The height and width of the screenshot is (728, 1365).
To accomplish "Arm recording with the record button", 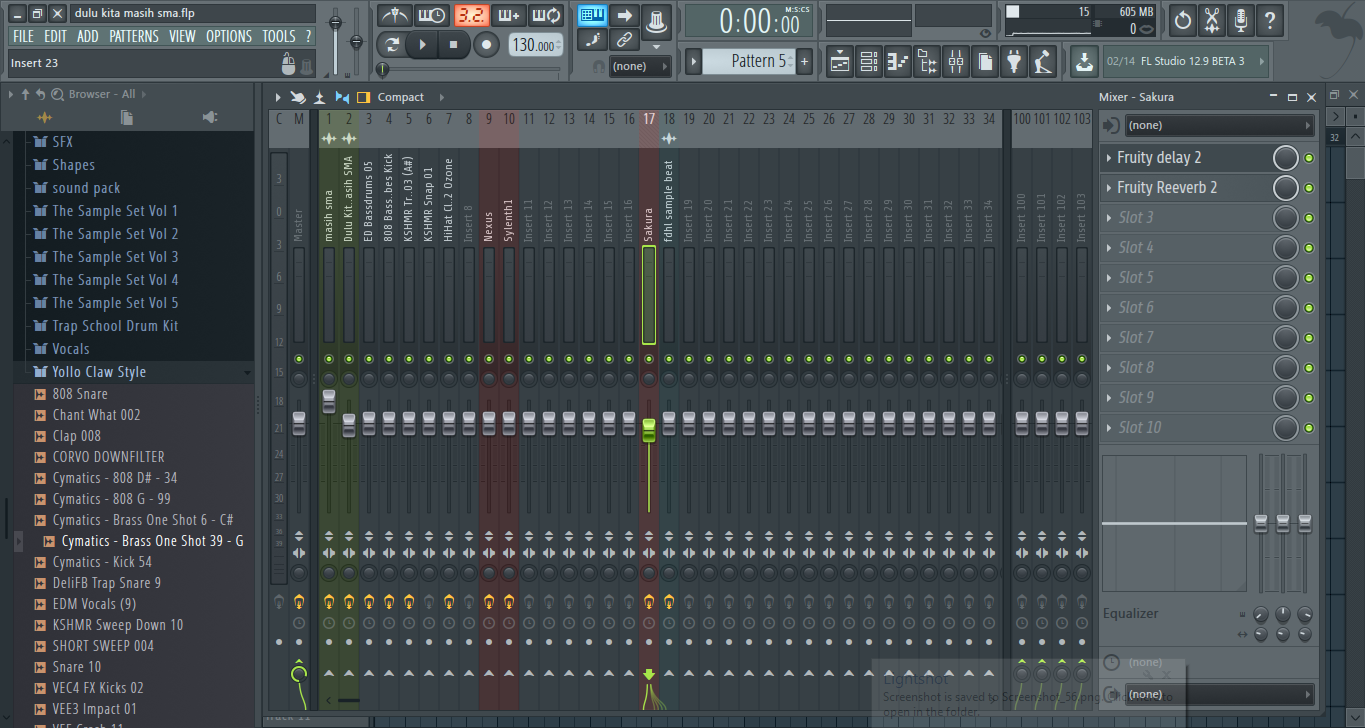I will (486, 45).
